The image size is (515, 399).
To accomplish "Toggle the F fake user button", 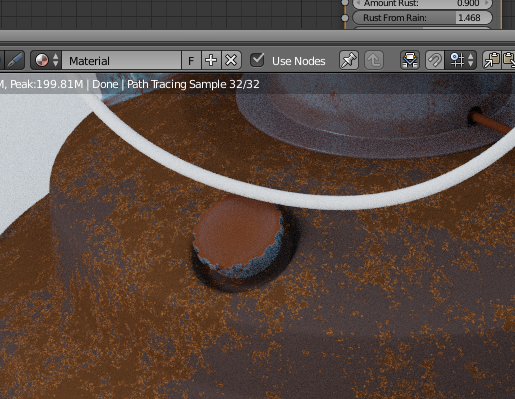I will coord(191,60).
